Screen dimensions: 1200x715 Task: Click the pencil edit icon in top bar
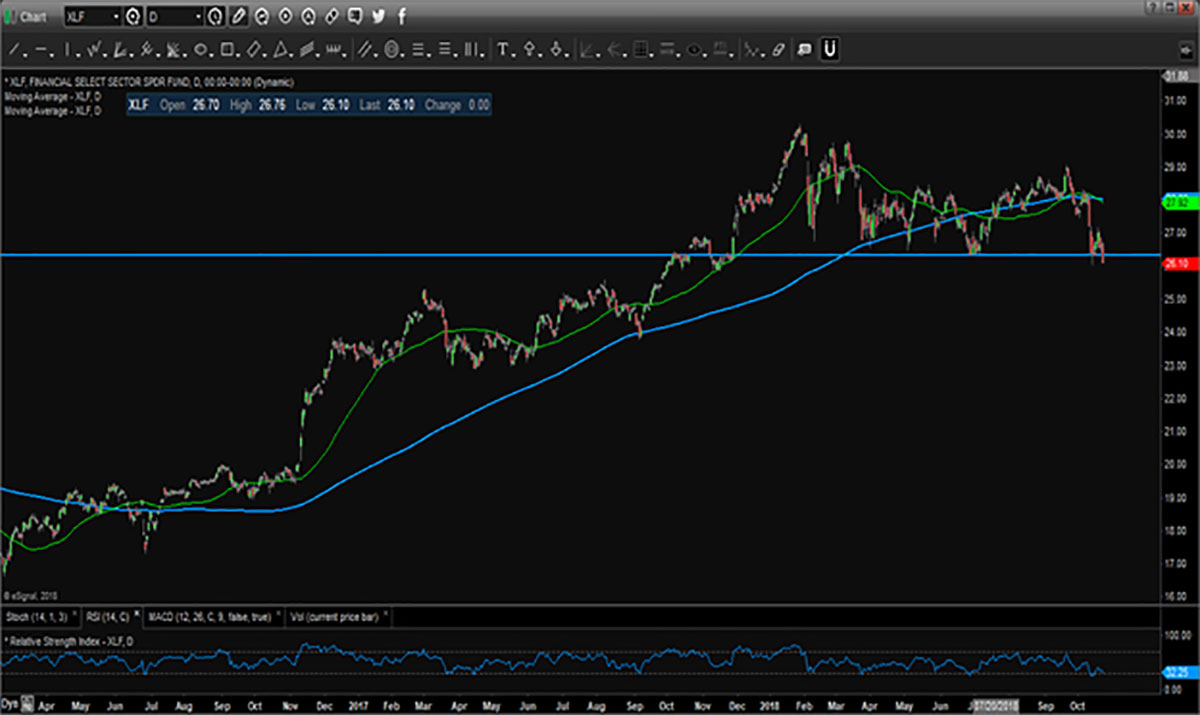click(x=237, y=16)
